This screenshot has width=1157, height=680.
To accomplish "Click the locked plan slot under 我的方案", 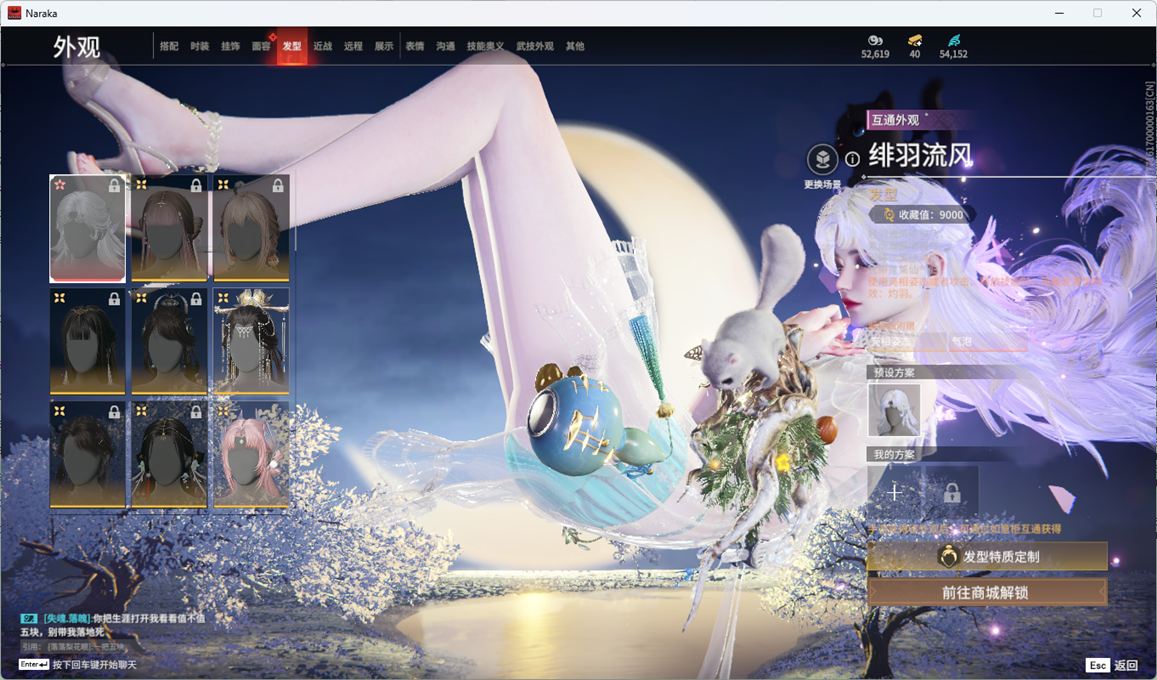I will [x=952, y=492].
